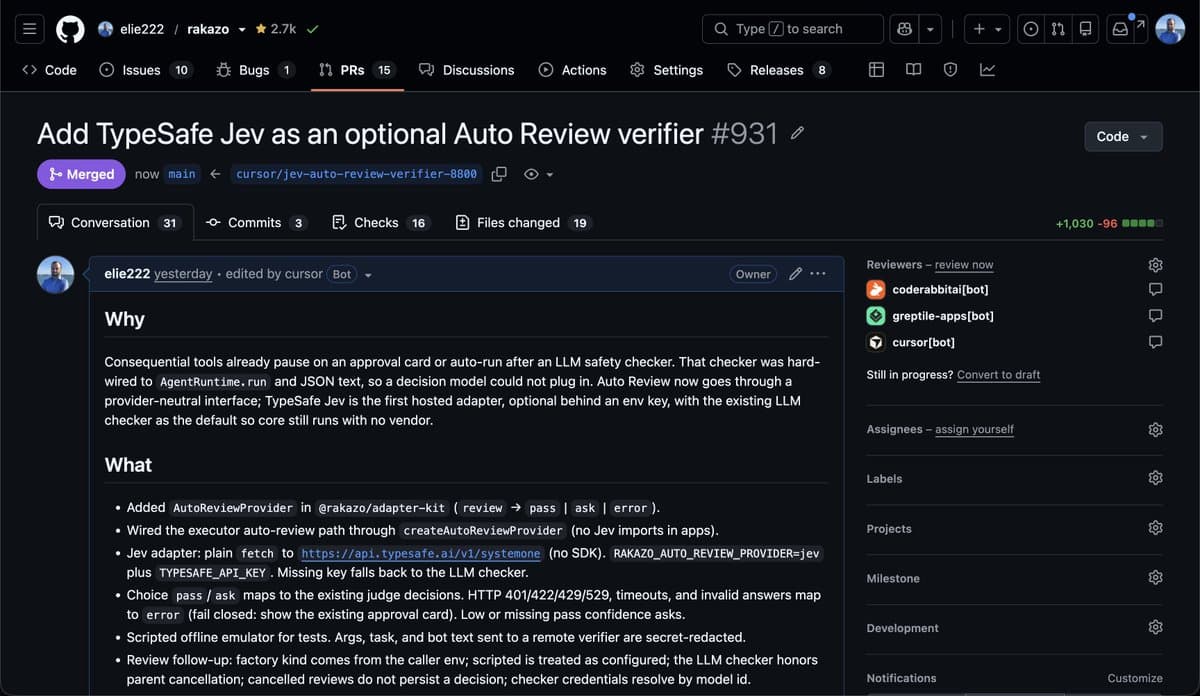
Task: Open the Actions tab
Action: click(572, 70)
